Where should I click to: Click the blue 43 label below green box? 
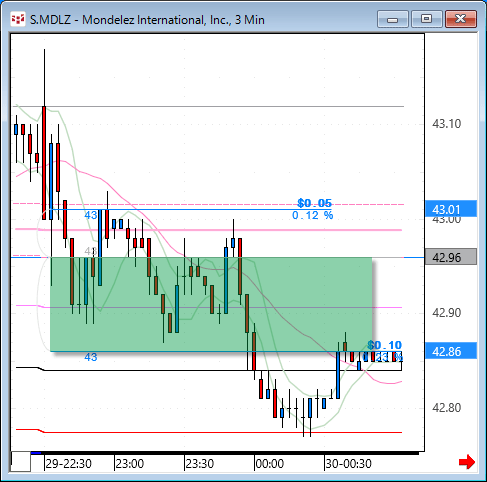(x=91, y=357)
